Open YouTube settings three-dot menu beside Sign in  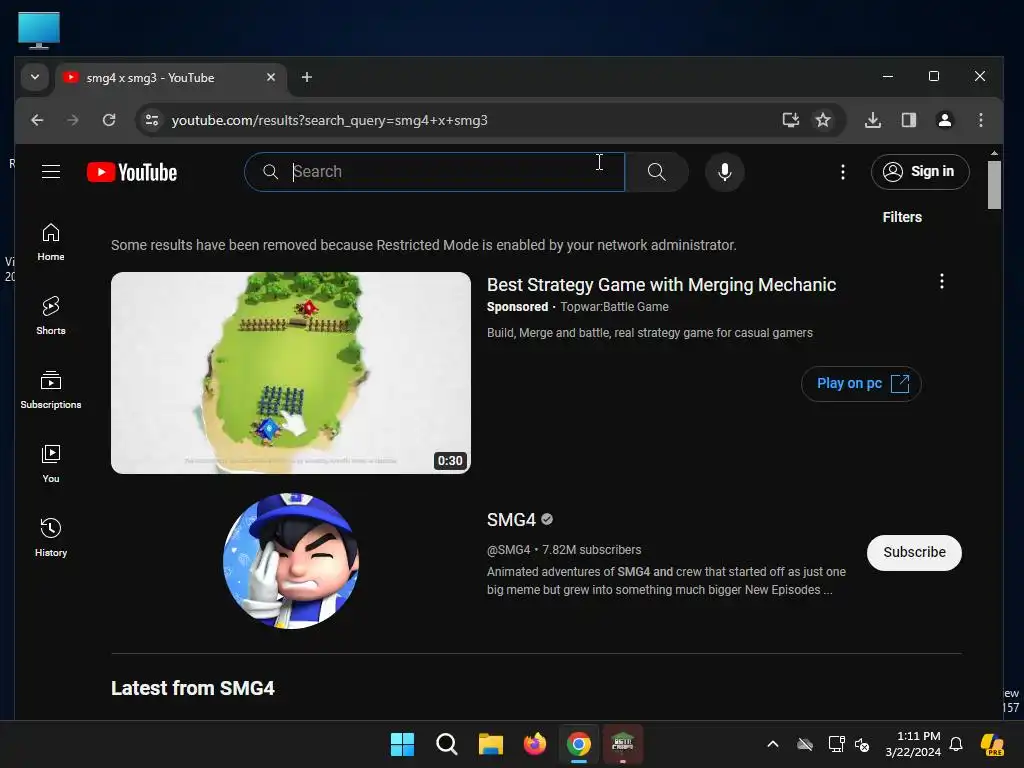[842, 172]
